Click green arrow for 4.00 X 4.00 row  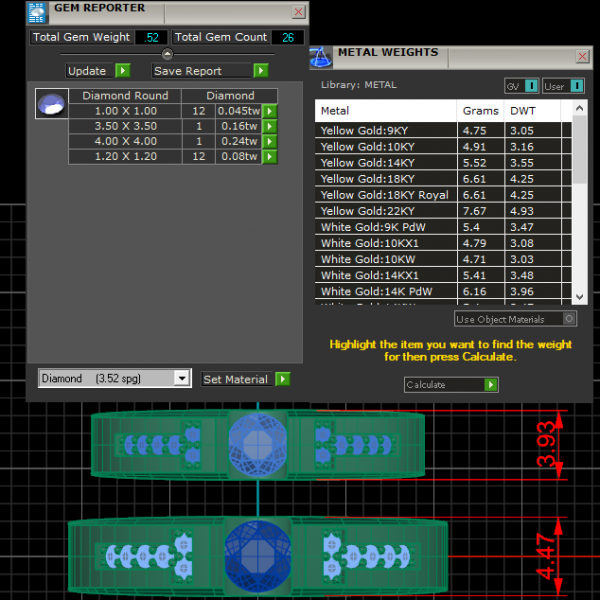(270, 141)
